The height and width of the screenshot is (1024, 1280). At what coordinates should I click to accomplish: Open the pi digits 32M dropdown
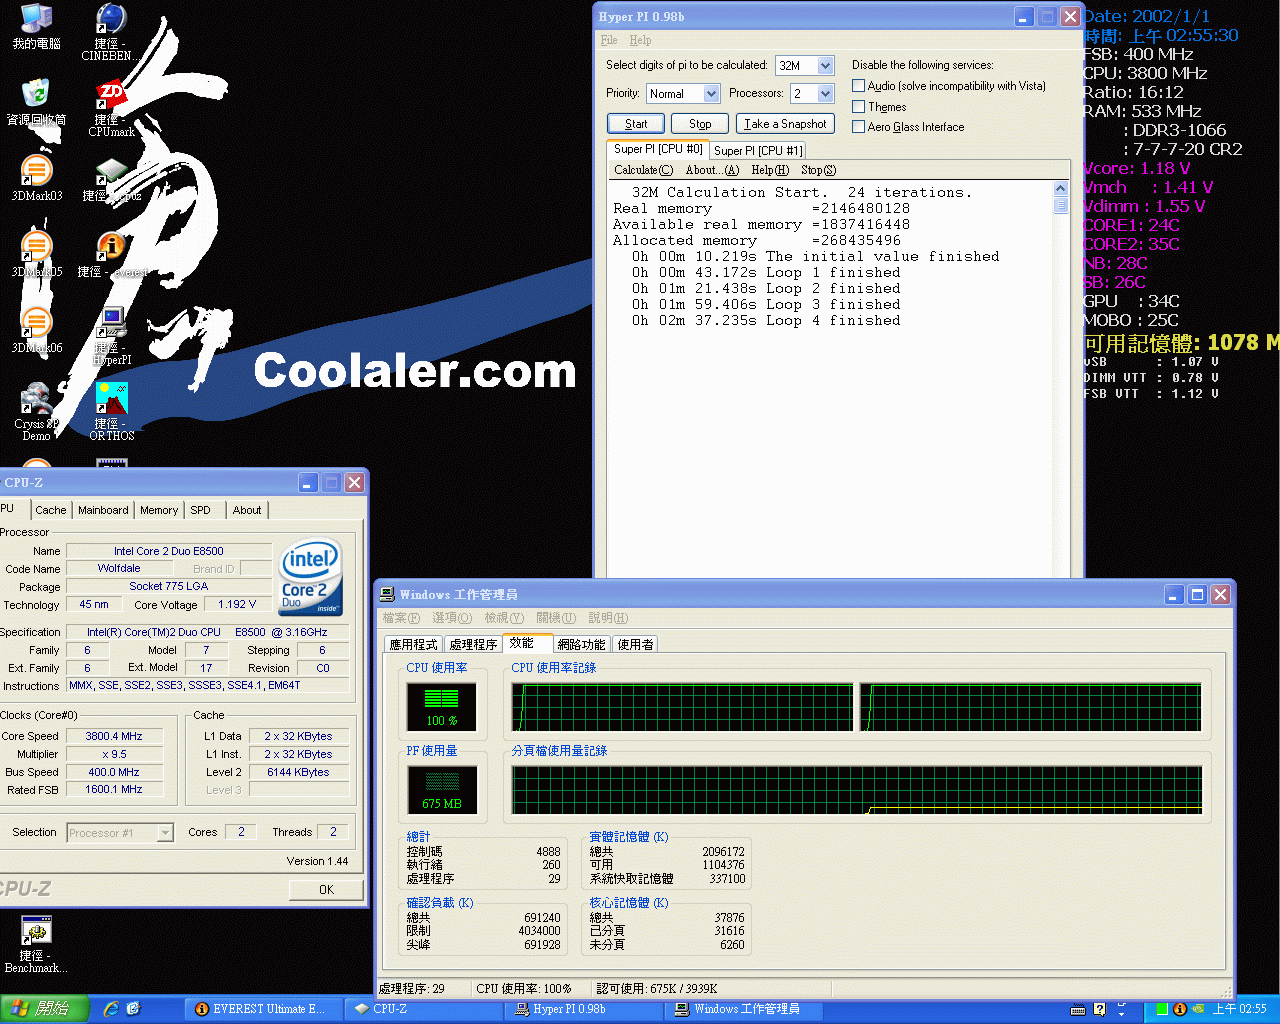coord(826,66)
